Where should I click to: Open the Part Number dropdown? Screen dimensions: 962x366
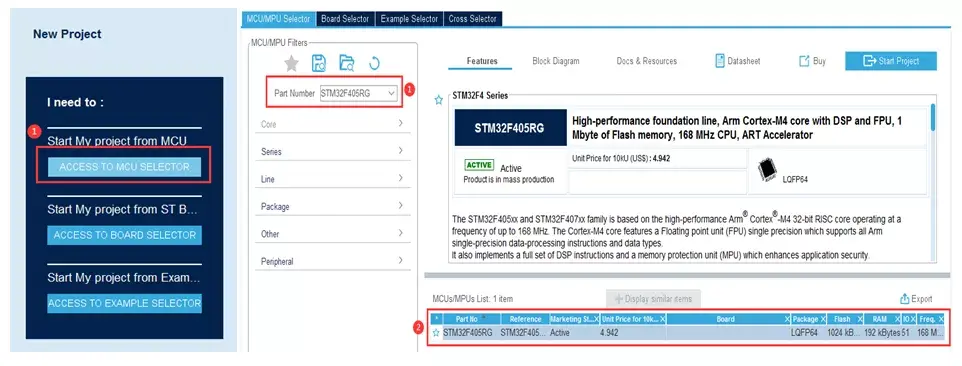391,93
